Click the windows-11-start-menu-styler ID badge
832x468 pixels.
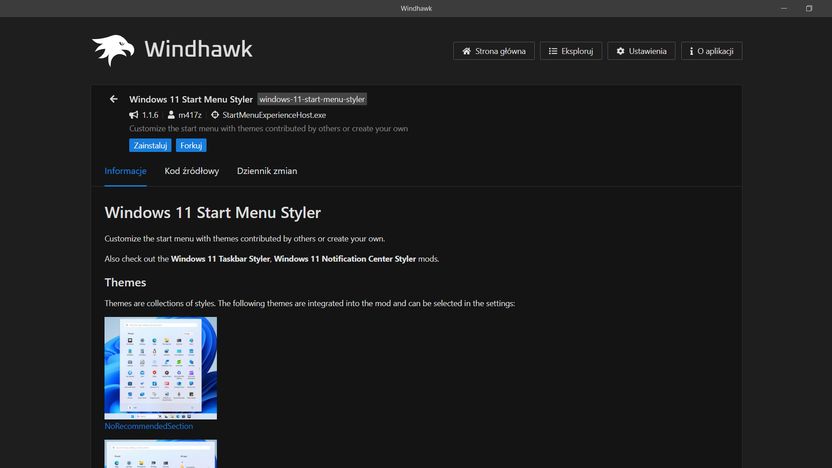tap(312, 99)
